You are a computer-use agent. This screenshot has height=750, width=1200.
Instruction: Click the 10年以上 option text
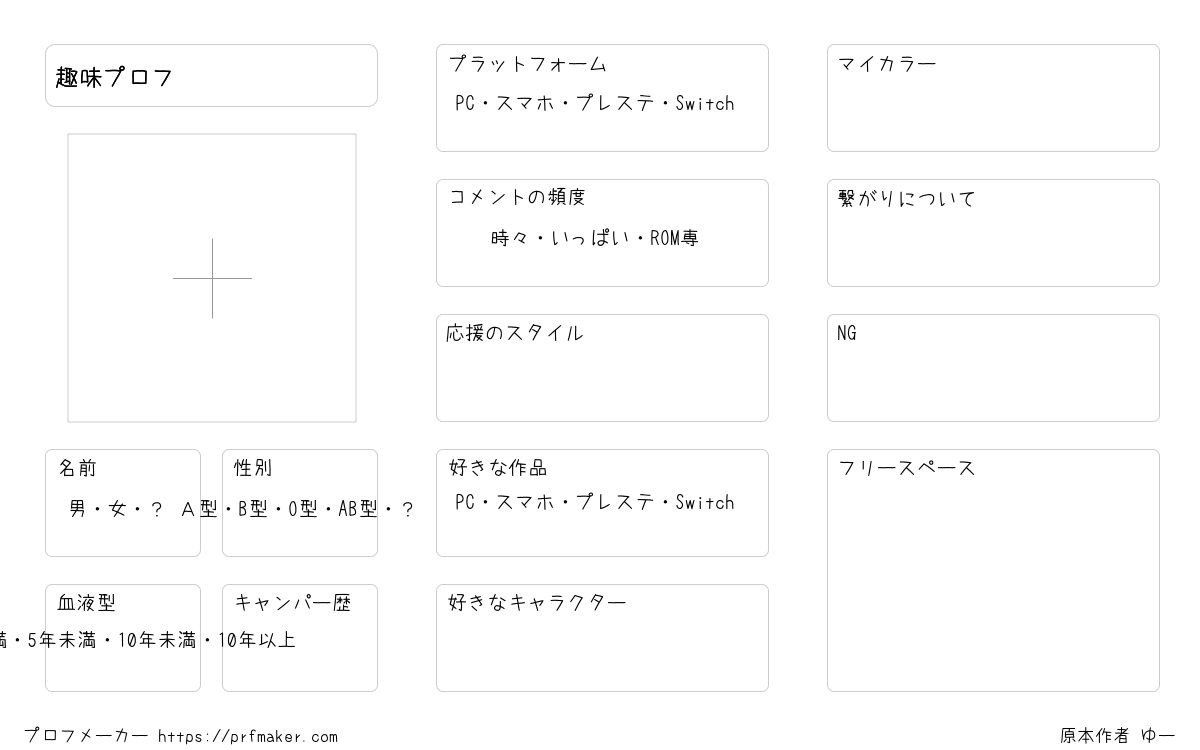pos(257,640)
